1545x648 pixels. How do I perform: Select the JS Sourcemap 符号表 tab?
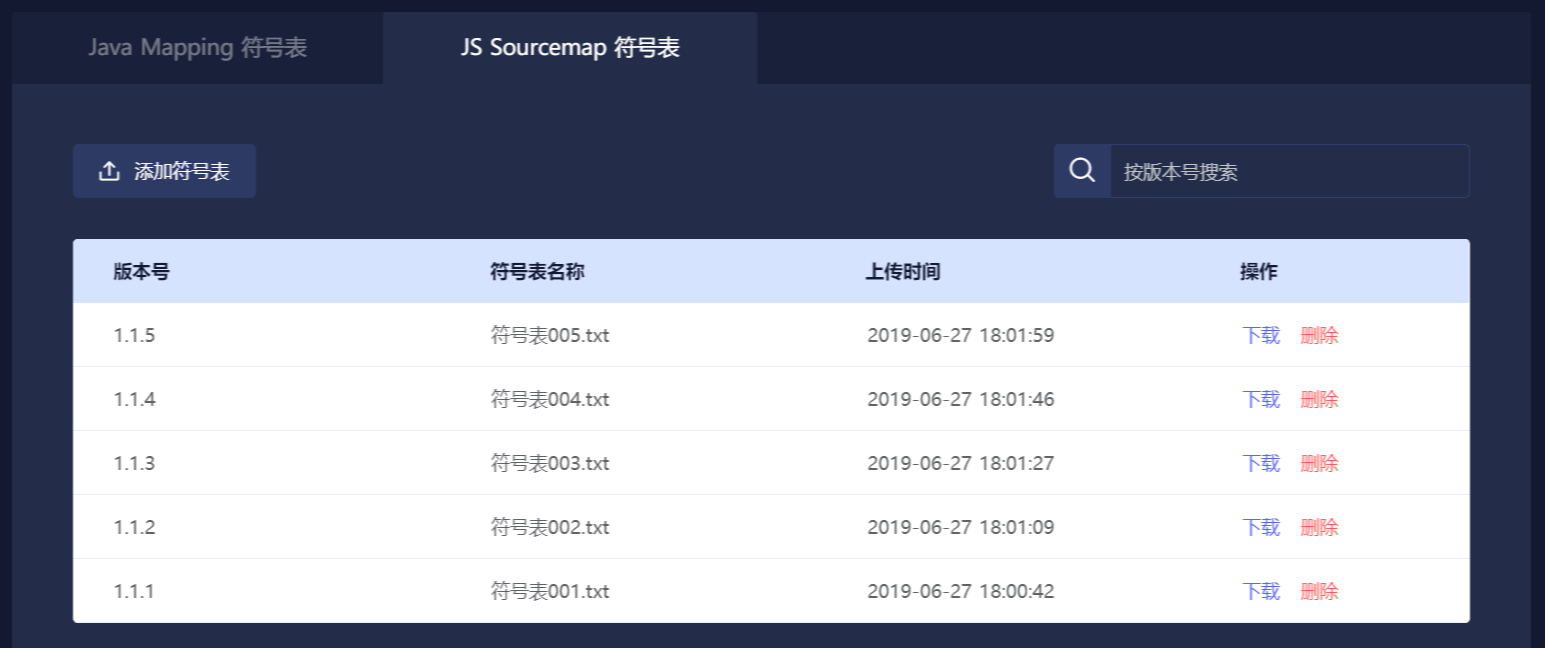tap(570, 48)
